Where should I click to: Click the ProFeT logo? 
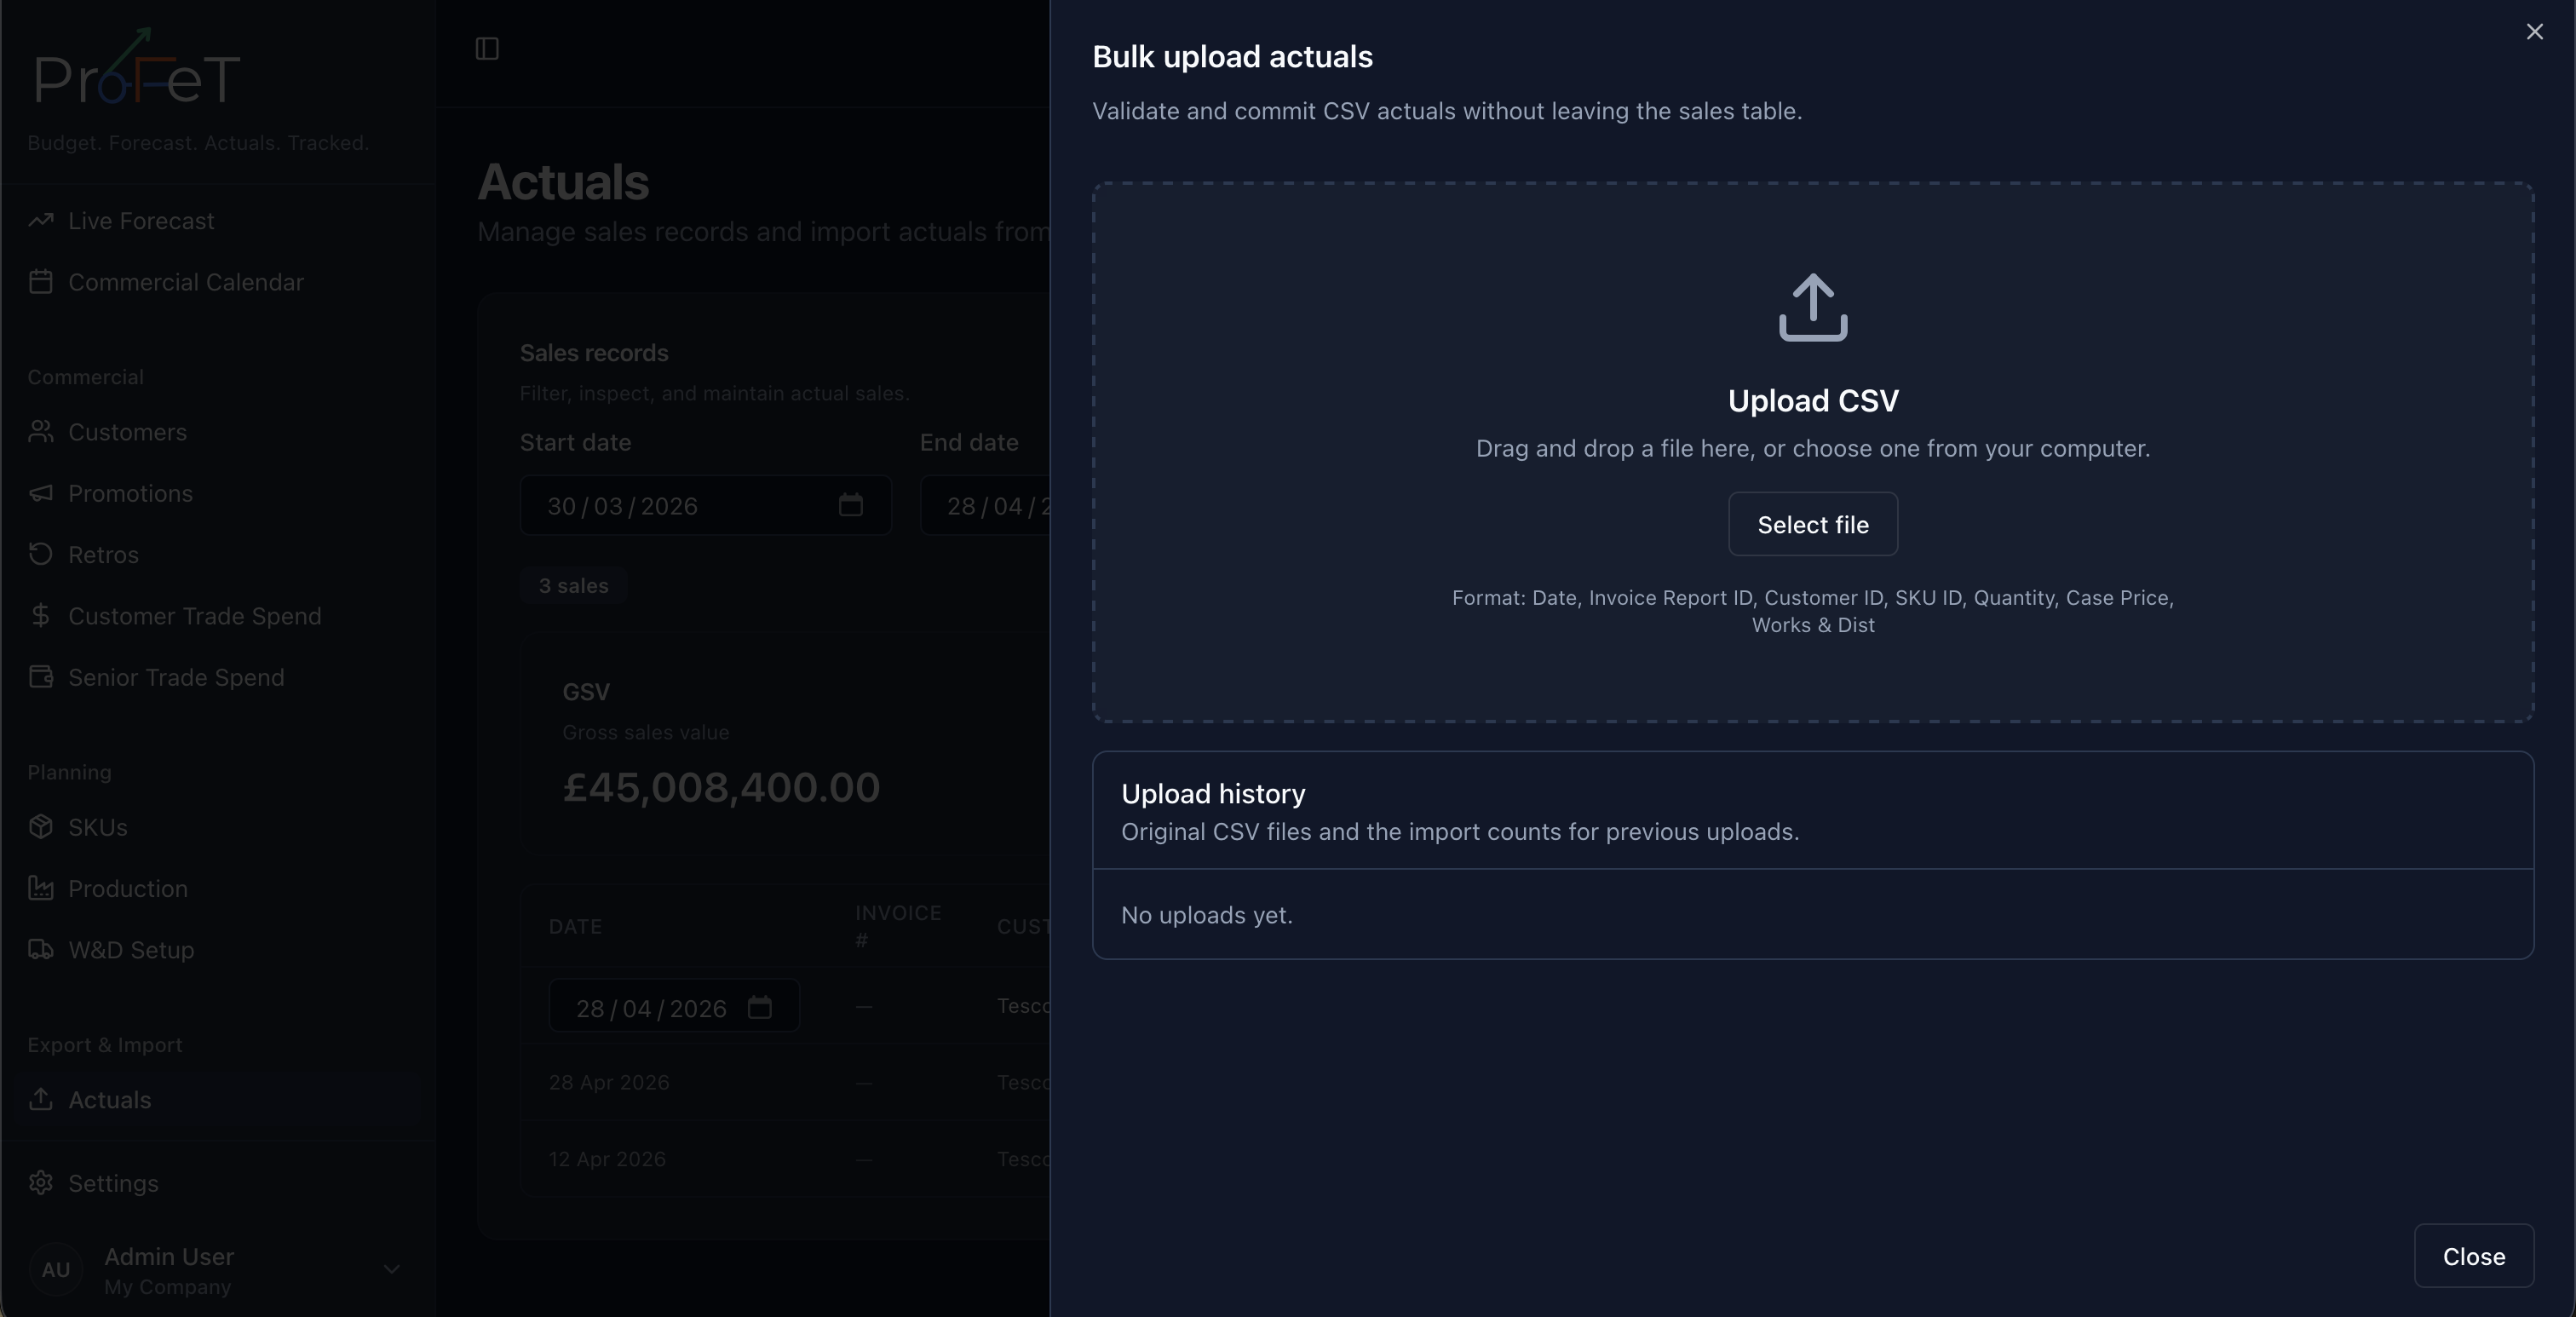(x=137, y=67)
